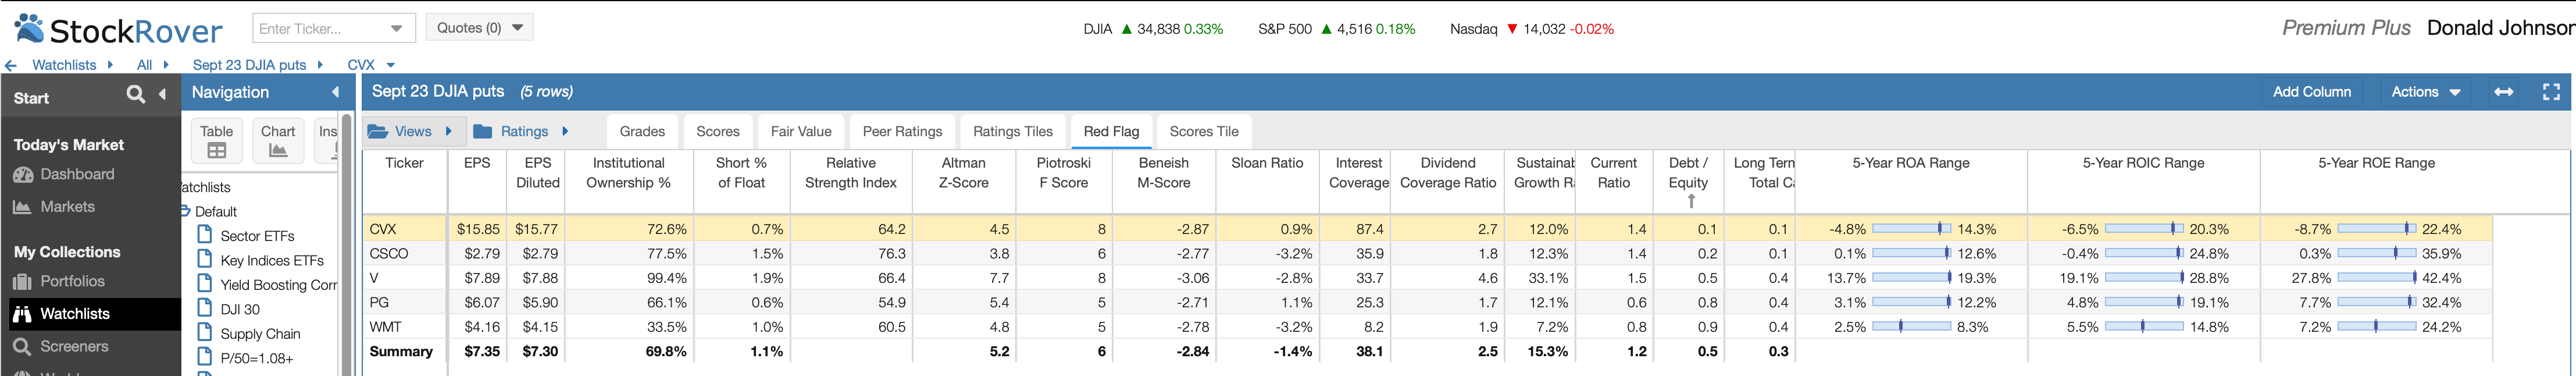Open the Ratings folder
Viewport: 2576px width, 376px height.
click(x=512, y=131)
